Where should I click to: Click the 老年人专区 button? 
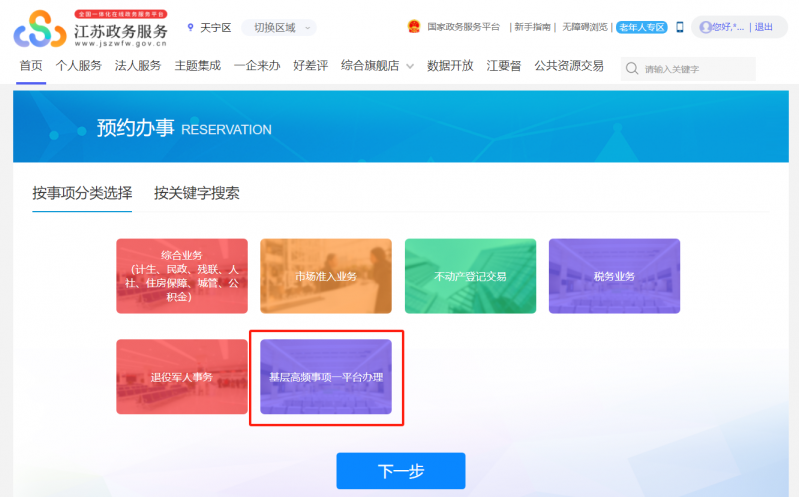642,27
